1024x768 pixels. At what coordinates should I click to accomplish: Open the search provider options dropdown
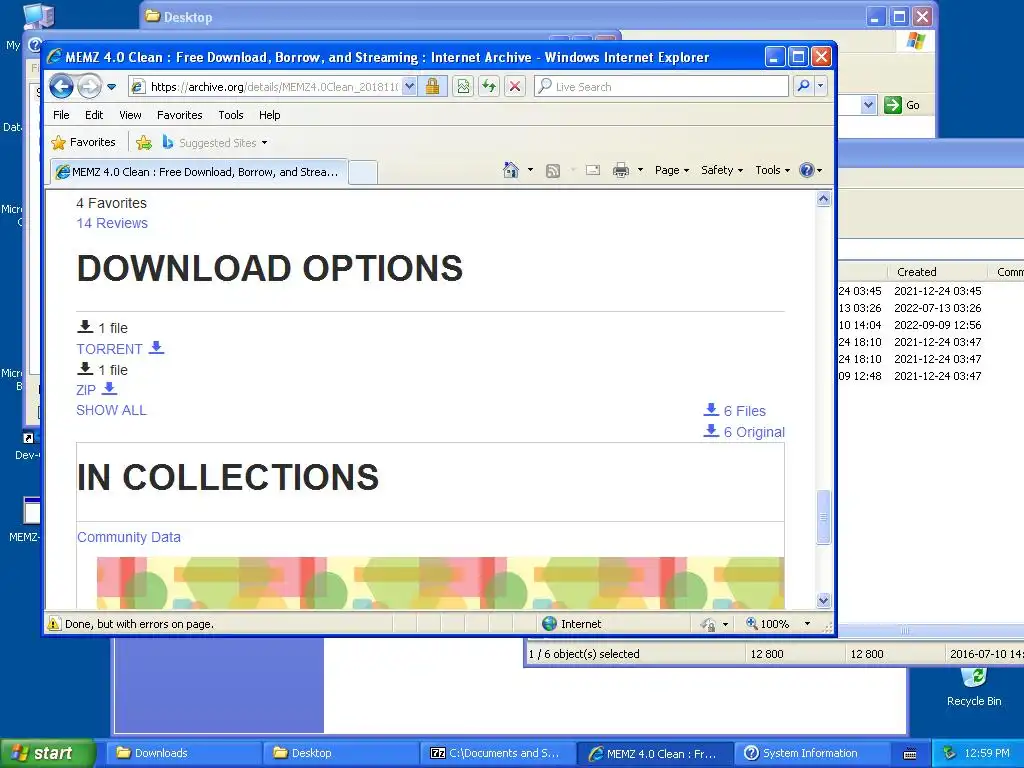[x=821, y=86]
